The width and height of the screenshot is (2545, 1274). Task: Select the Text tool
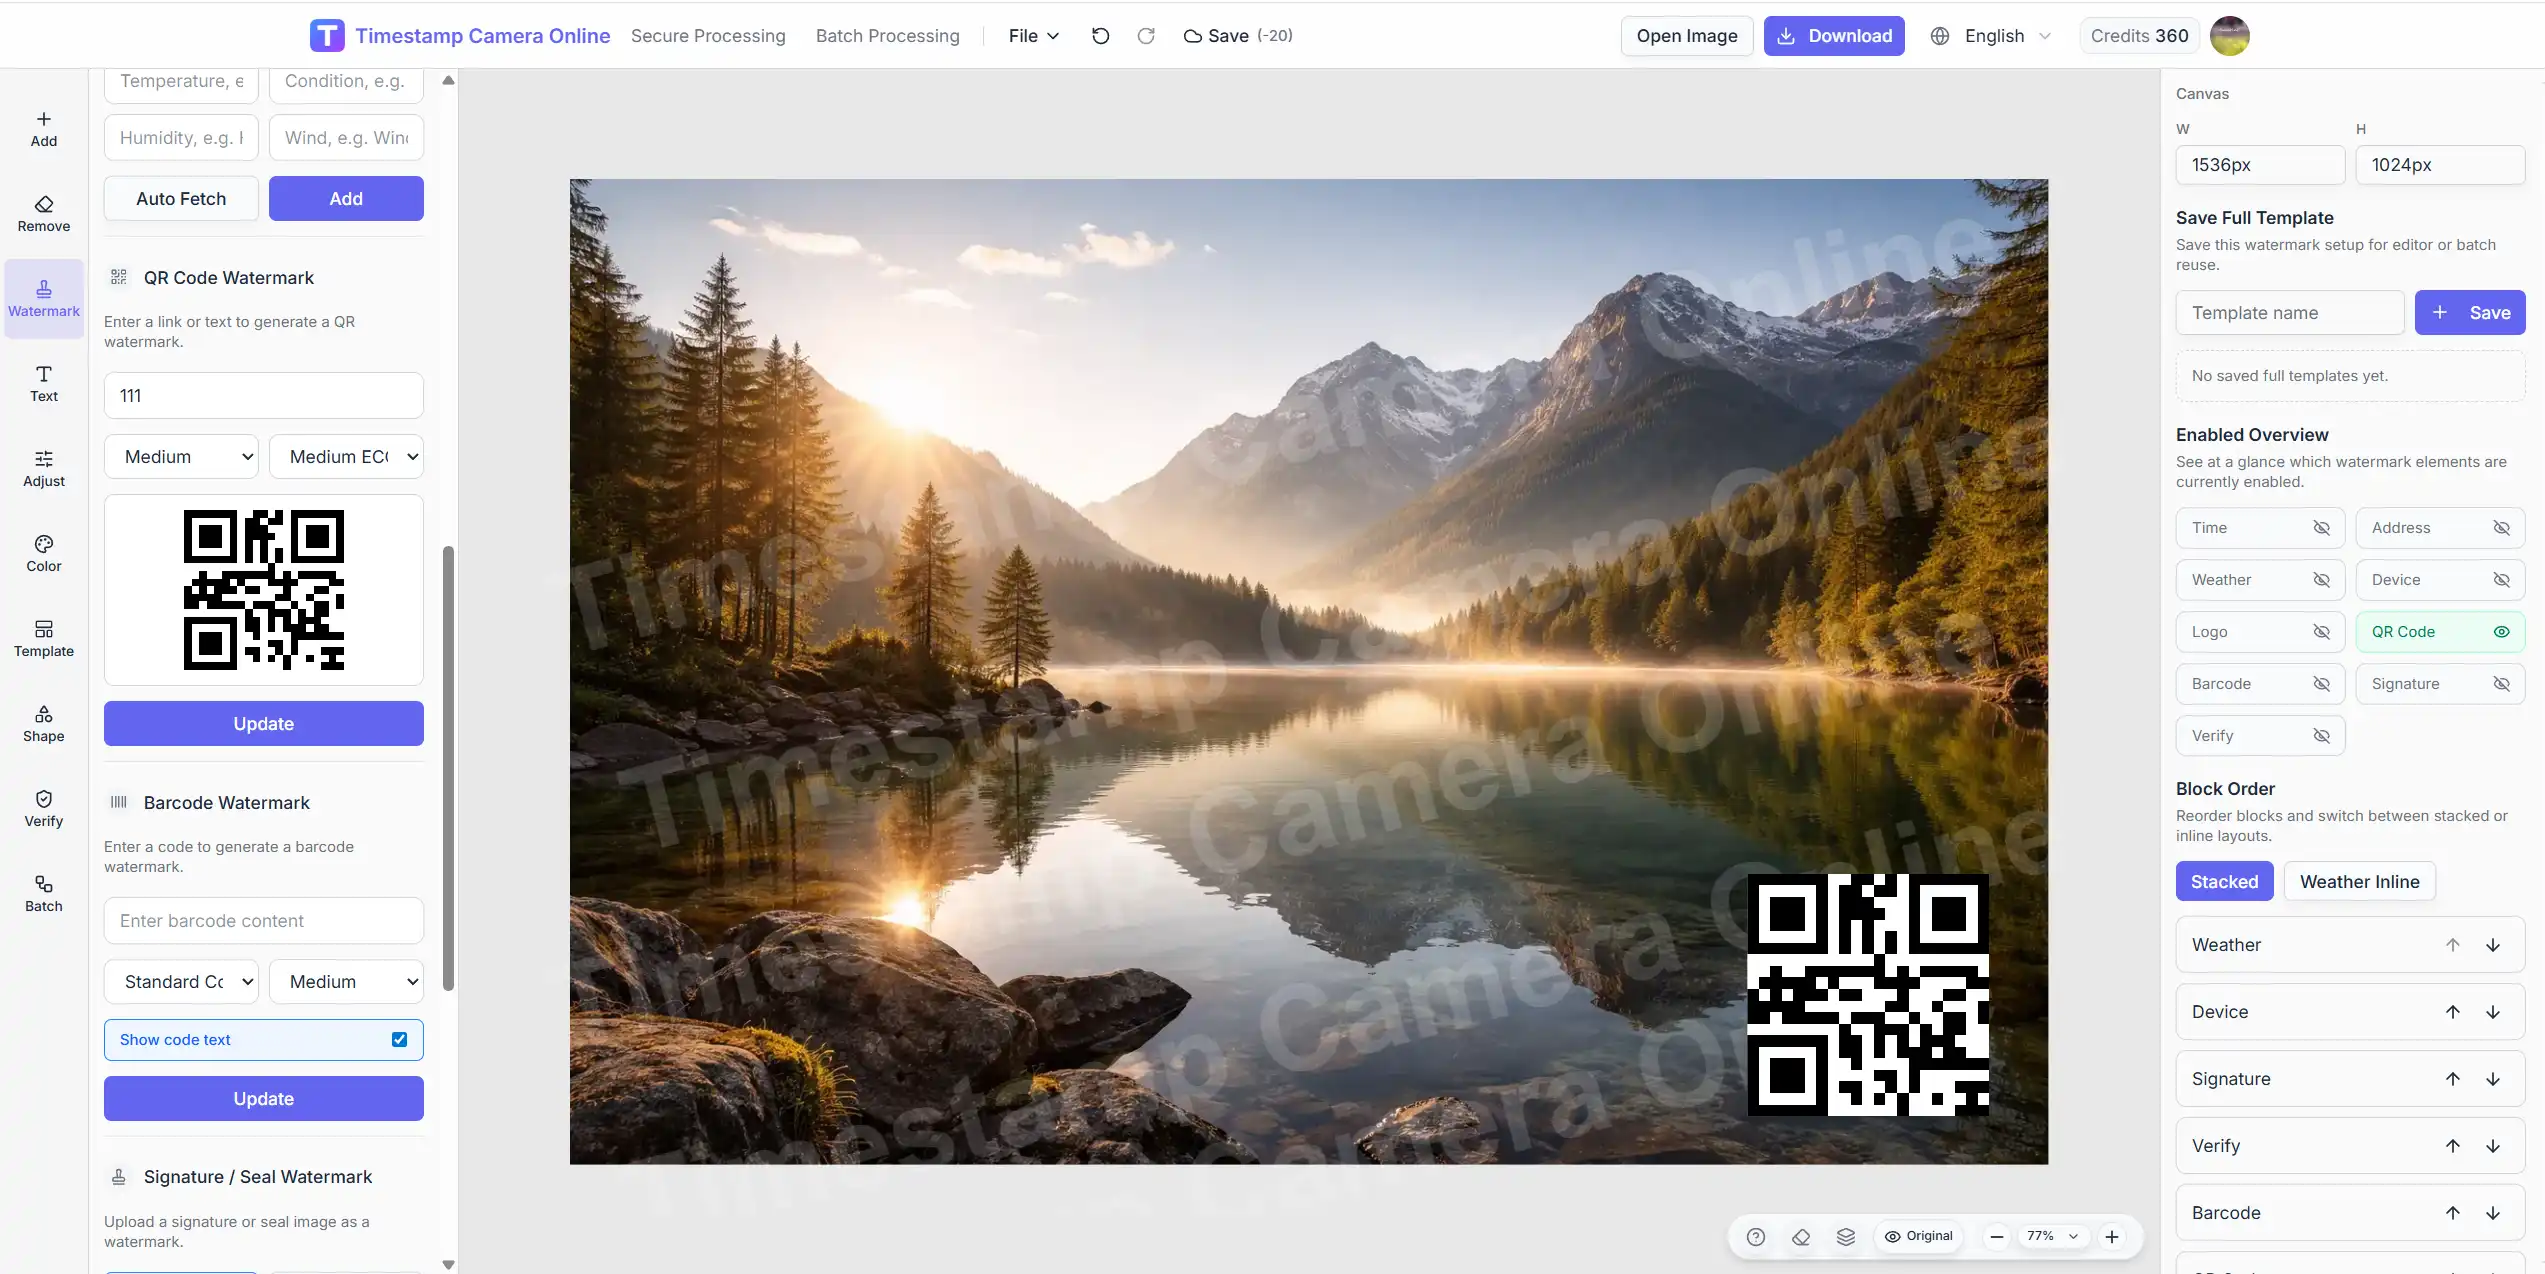click(x=44, y=384)
